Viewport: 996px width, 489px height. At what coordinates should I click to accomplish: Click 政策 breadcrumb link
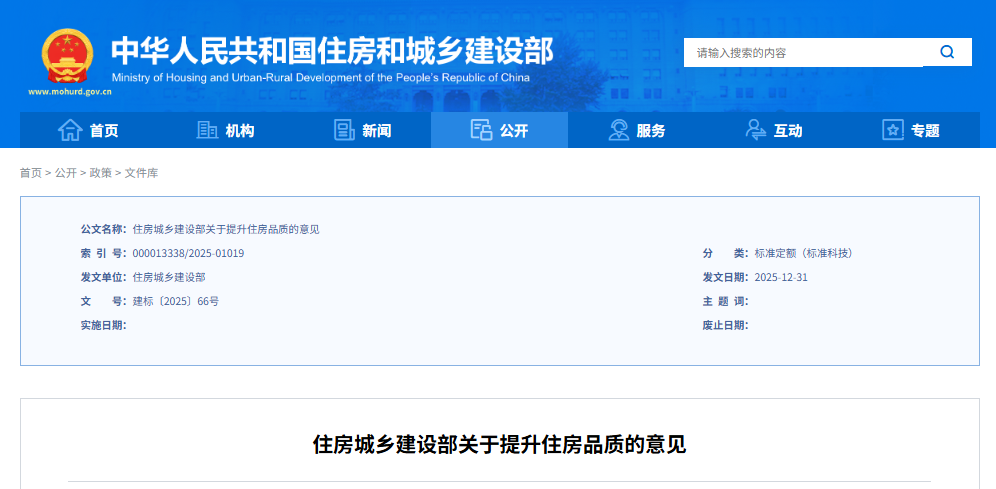click(100, 173)
